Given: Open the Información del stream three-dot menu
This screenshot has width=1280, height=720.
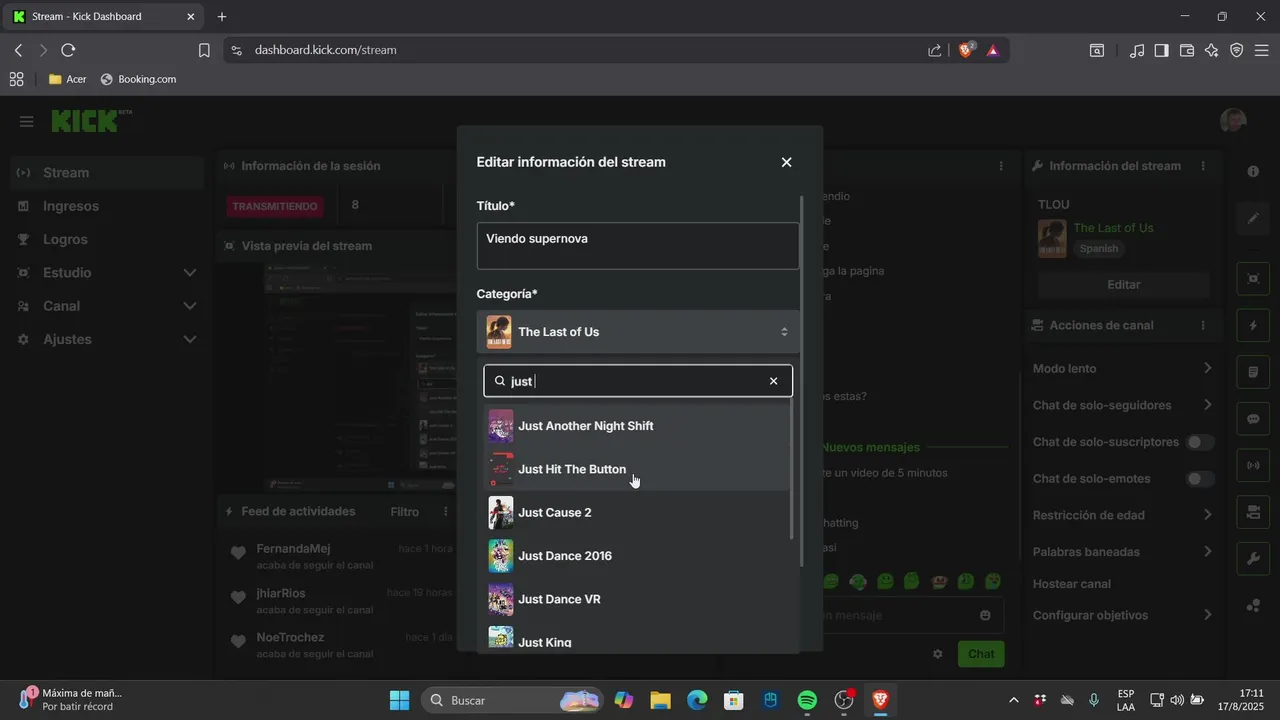Looking at the screenshot, I should point(1203,166).
